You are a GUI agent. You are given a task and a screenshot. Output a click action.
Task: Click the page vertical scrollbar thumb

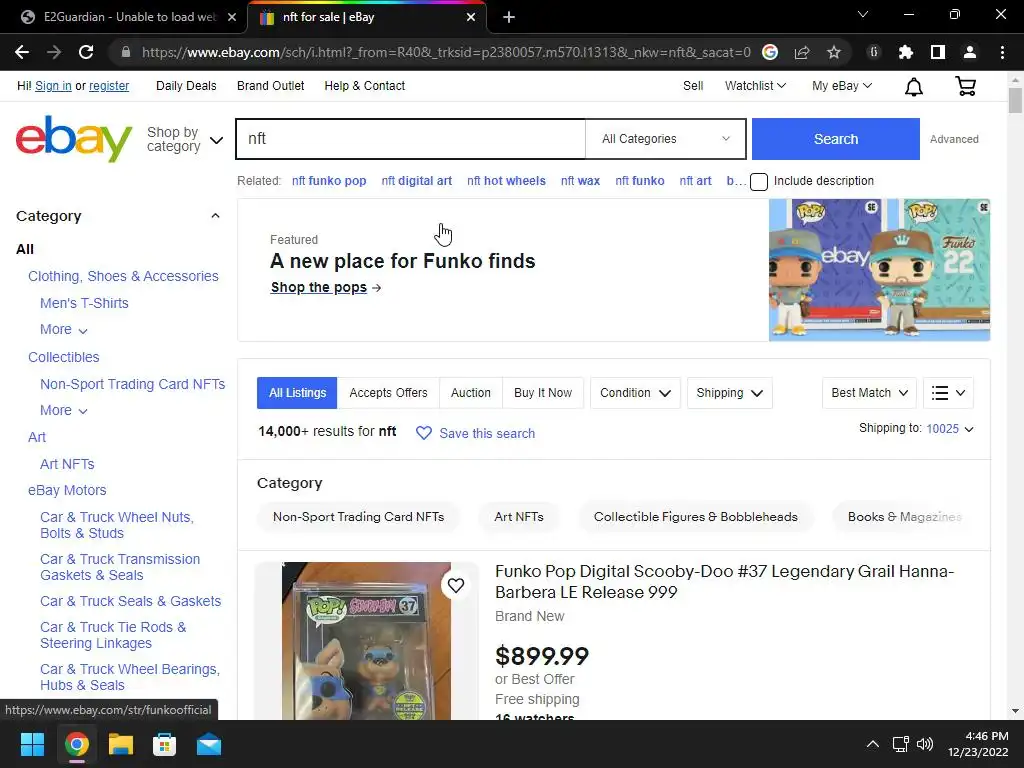[x=1015, y=100]
